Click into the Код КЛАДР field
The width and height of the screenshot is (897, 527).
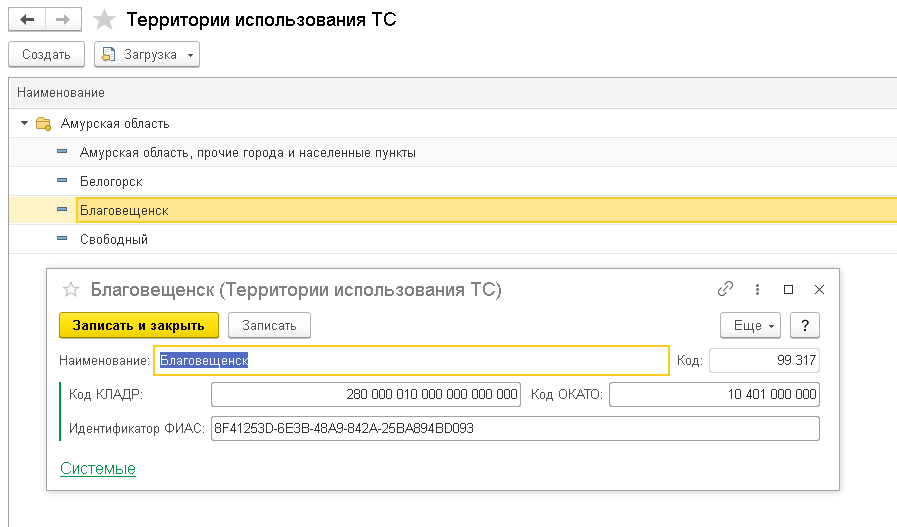coord(365,394)
